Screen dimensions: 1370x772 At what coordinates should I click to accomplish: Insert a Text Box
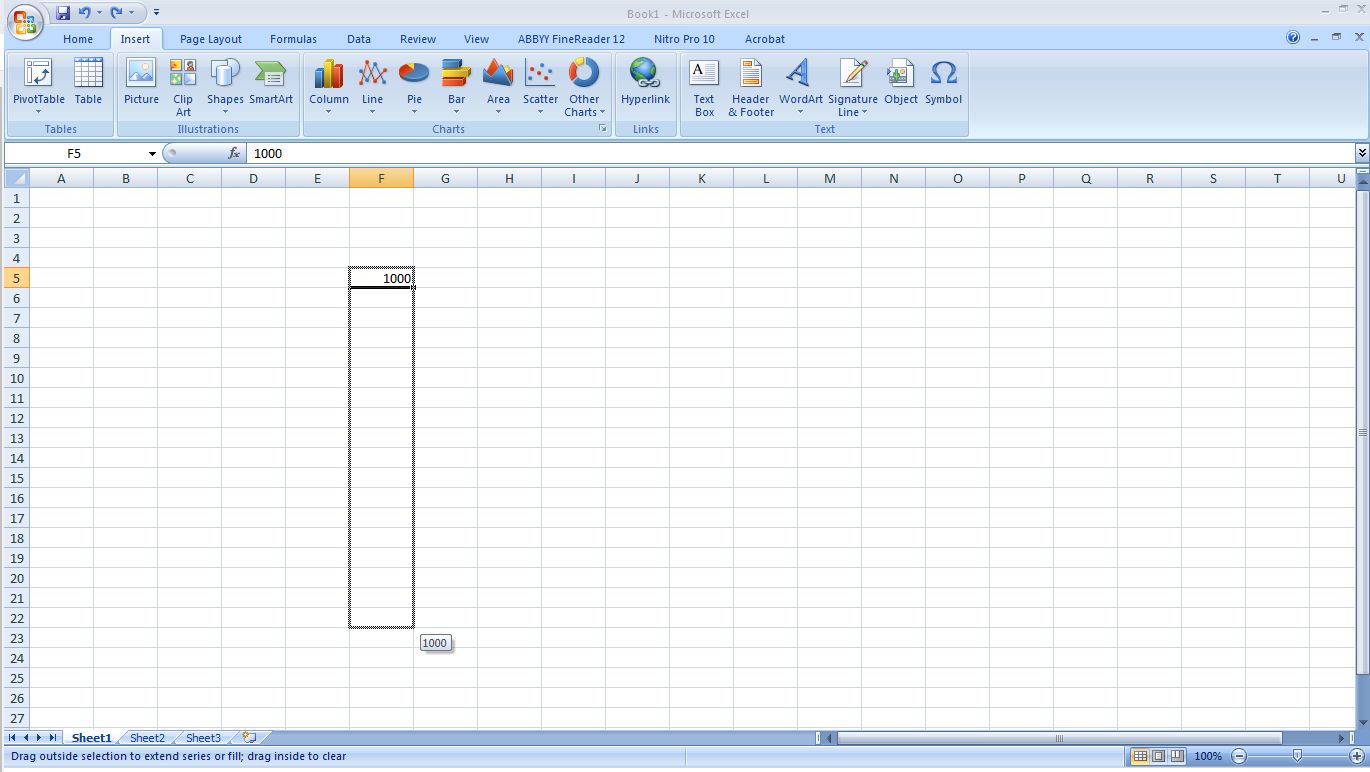click(703, 85)
